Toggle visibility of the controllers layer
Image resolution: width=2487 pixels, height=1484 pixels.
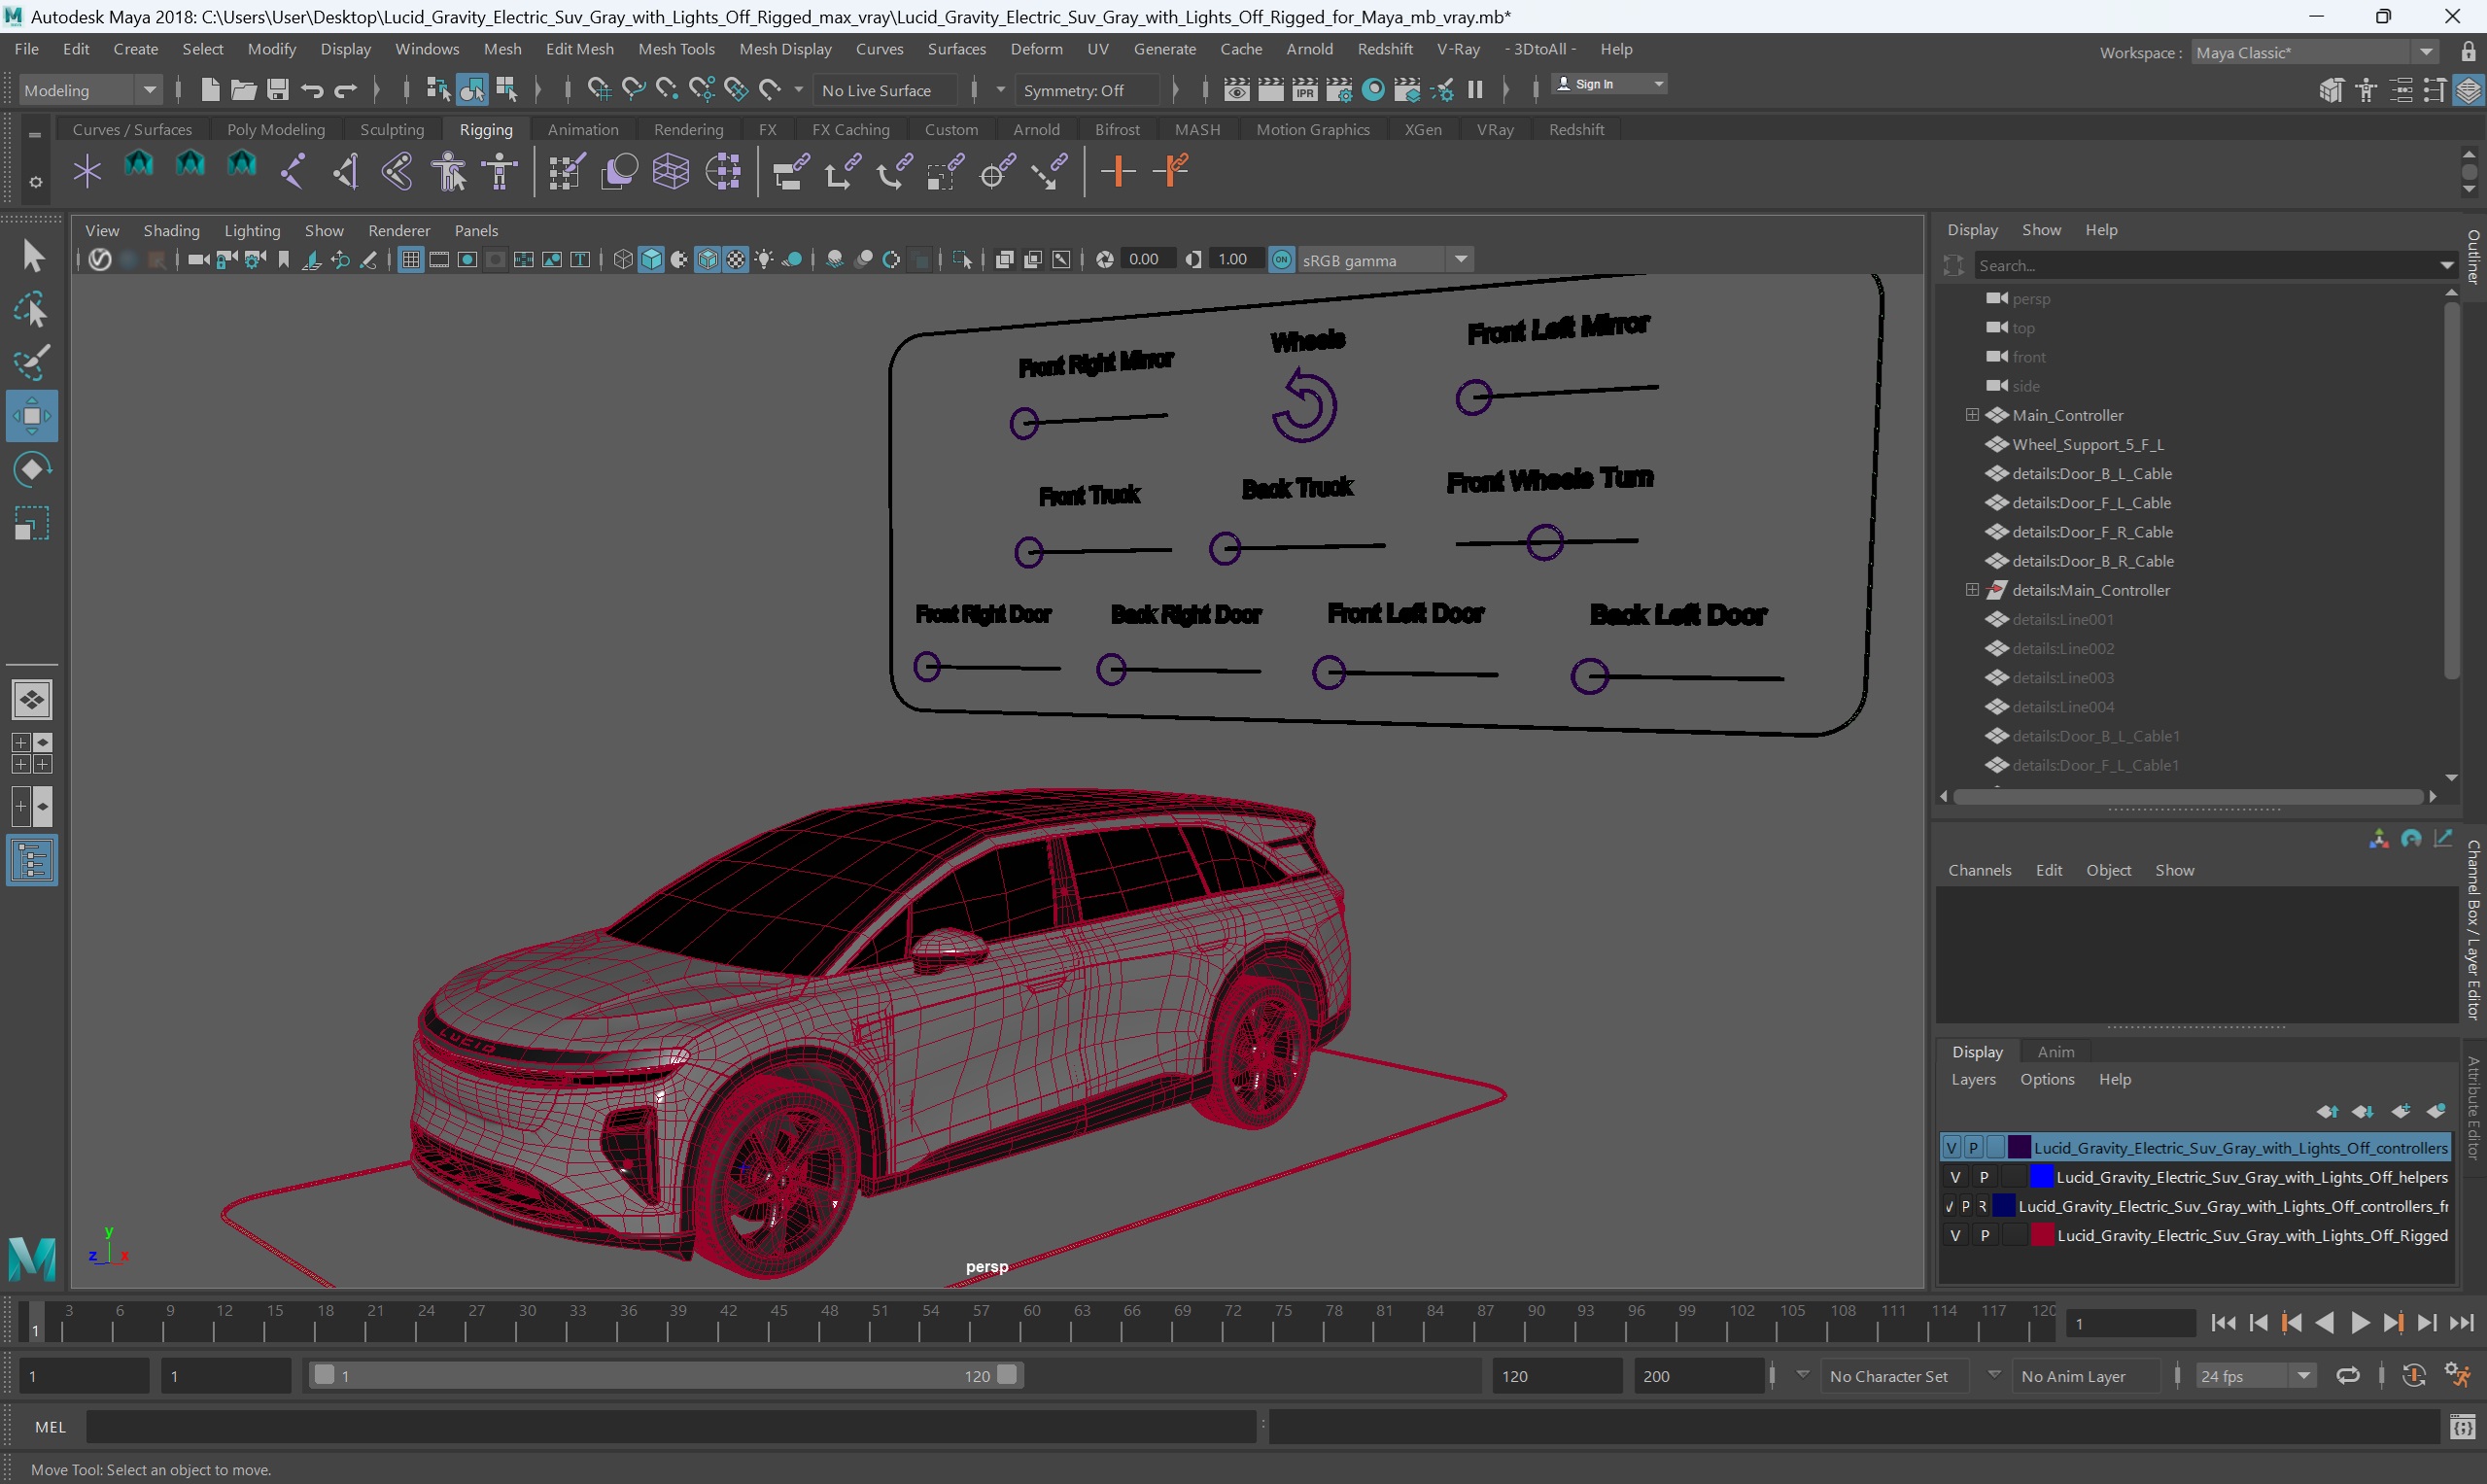(1951, 1148)
